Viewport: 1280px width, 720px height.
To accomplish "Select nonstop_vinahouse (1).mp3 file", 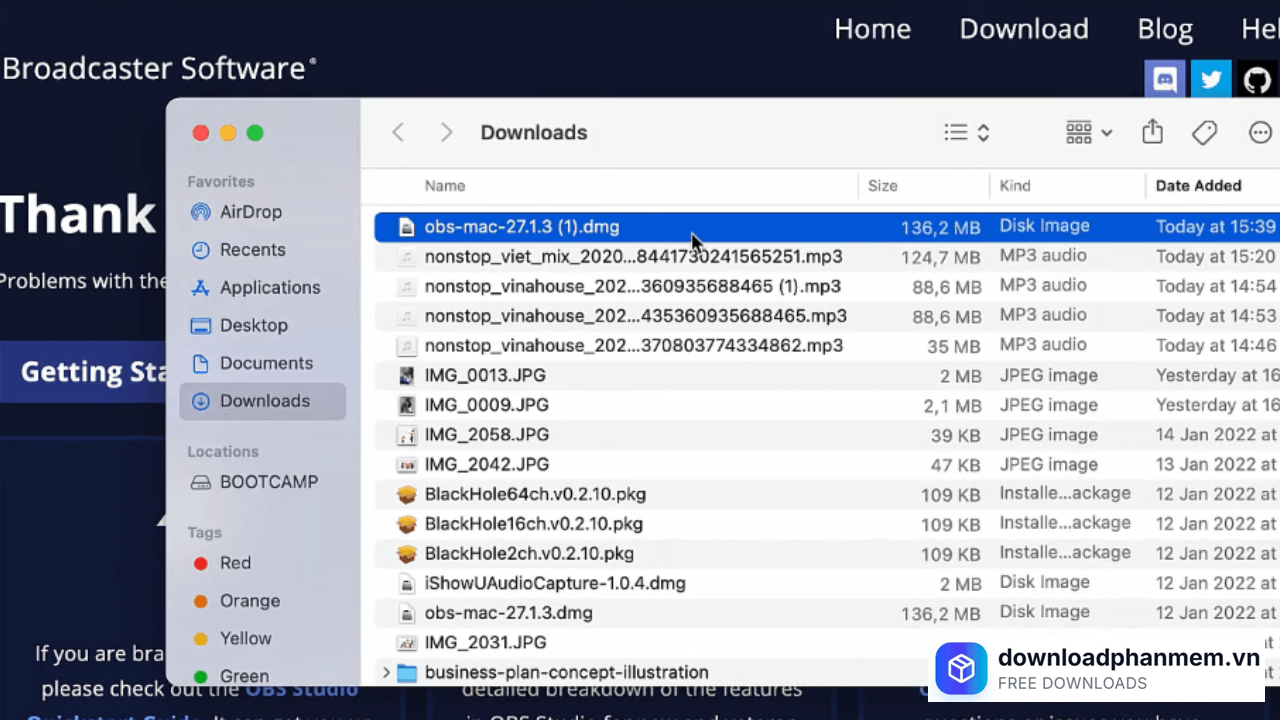I will coord(827,286).
